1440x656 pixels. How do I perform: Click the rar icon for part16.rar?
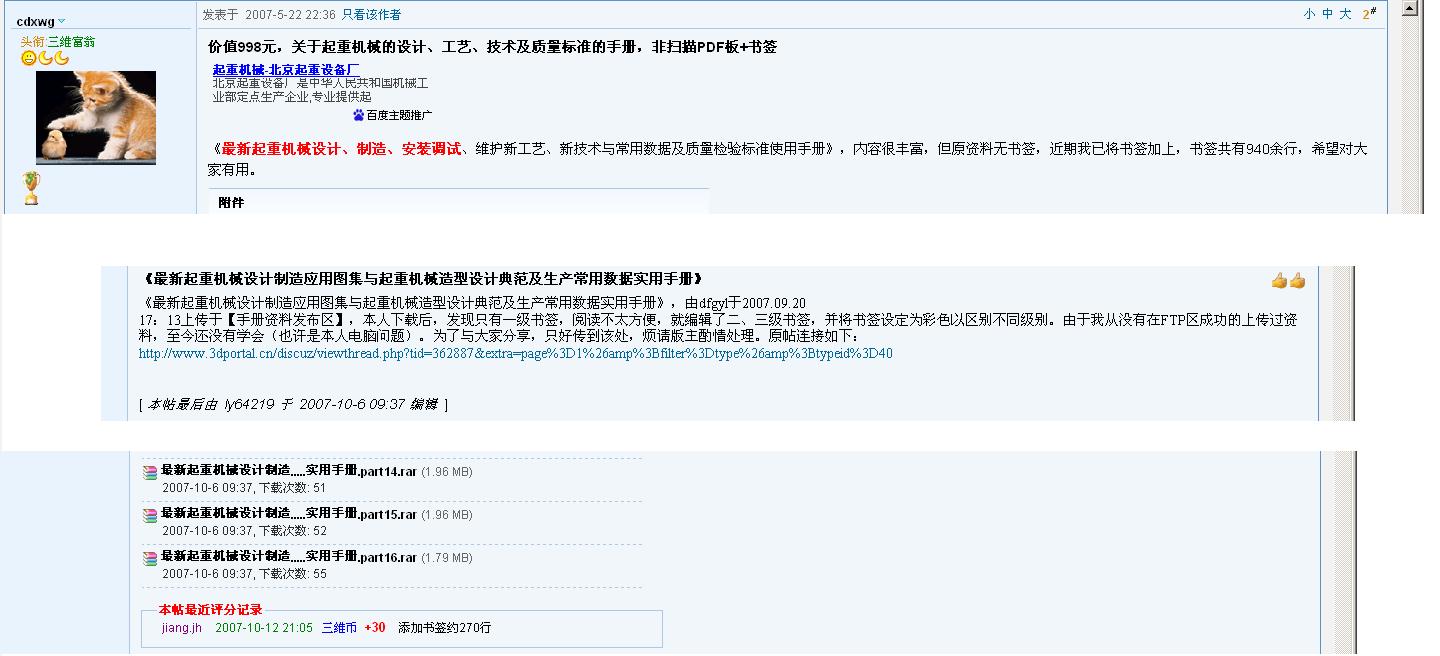[150, 558]
